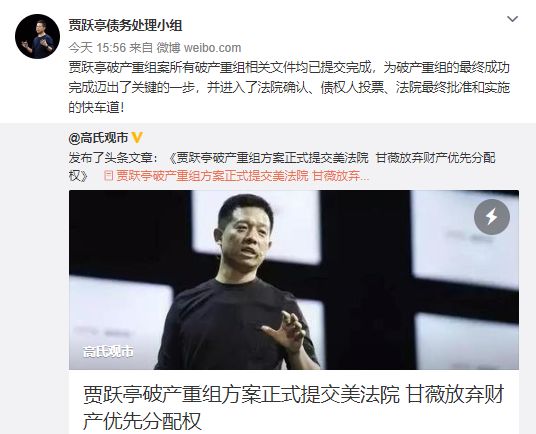Screen dimensions: 536x434
Task: Click the red truncated article link
Action: pyautogui.click(x=243, y=176)
